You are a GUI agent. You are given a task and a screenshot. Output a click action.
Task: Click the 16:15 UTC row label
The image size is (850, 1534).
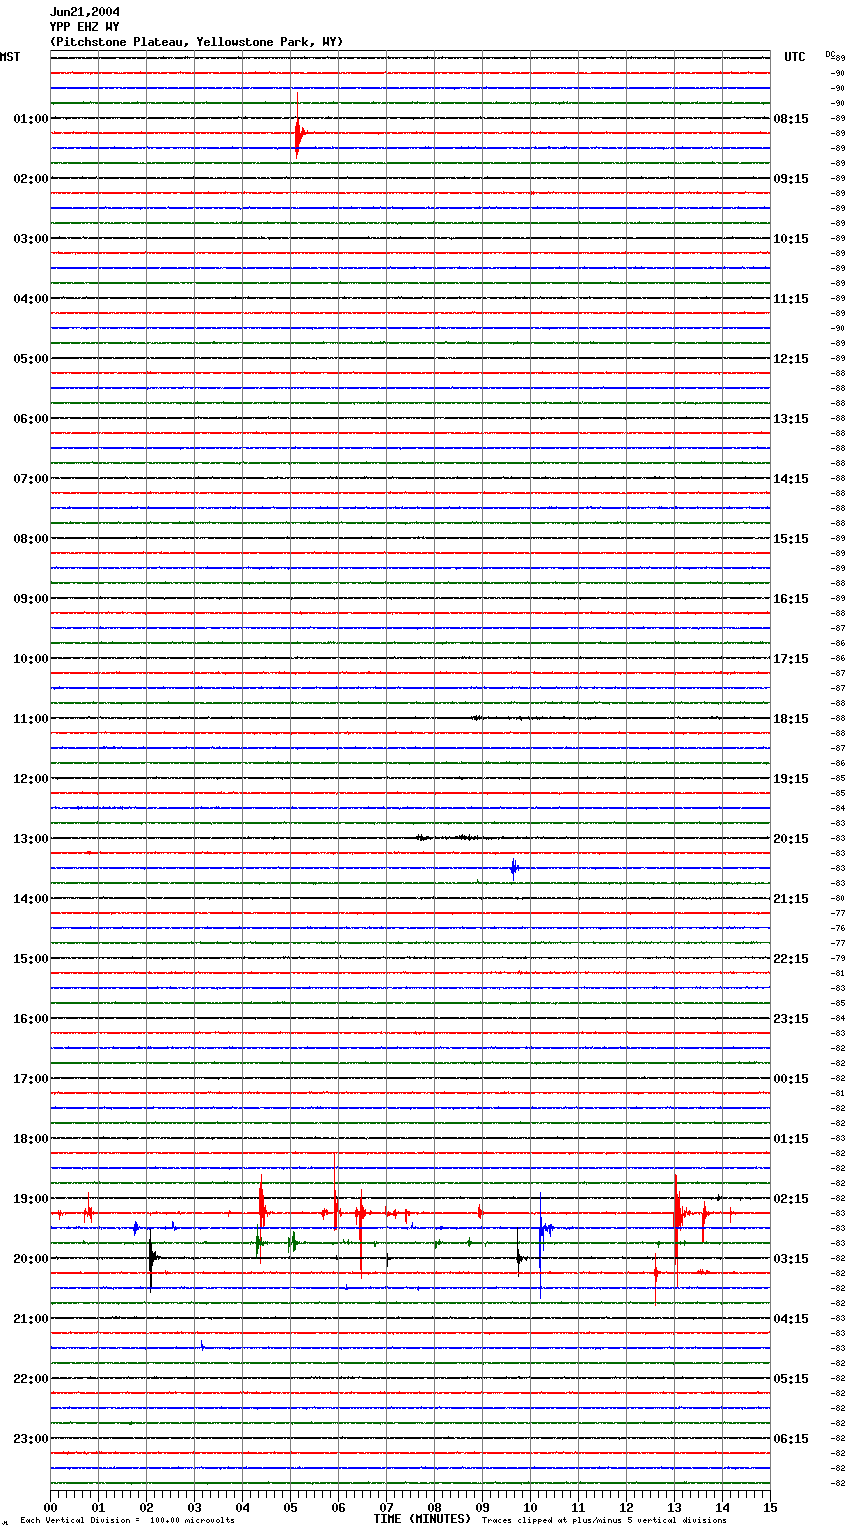791,599
